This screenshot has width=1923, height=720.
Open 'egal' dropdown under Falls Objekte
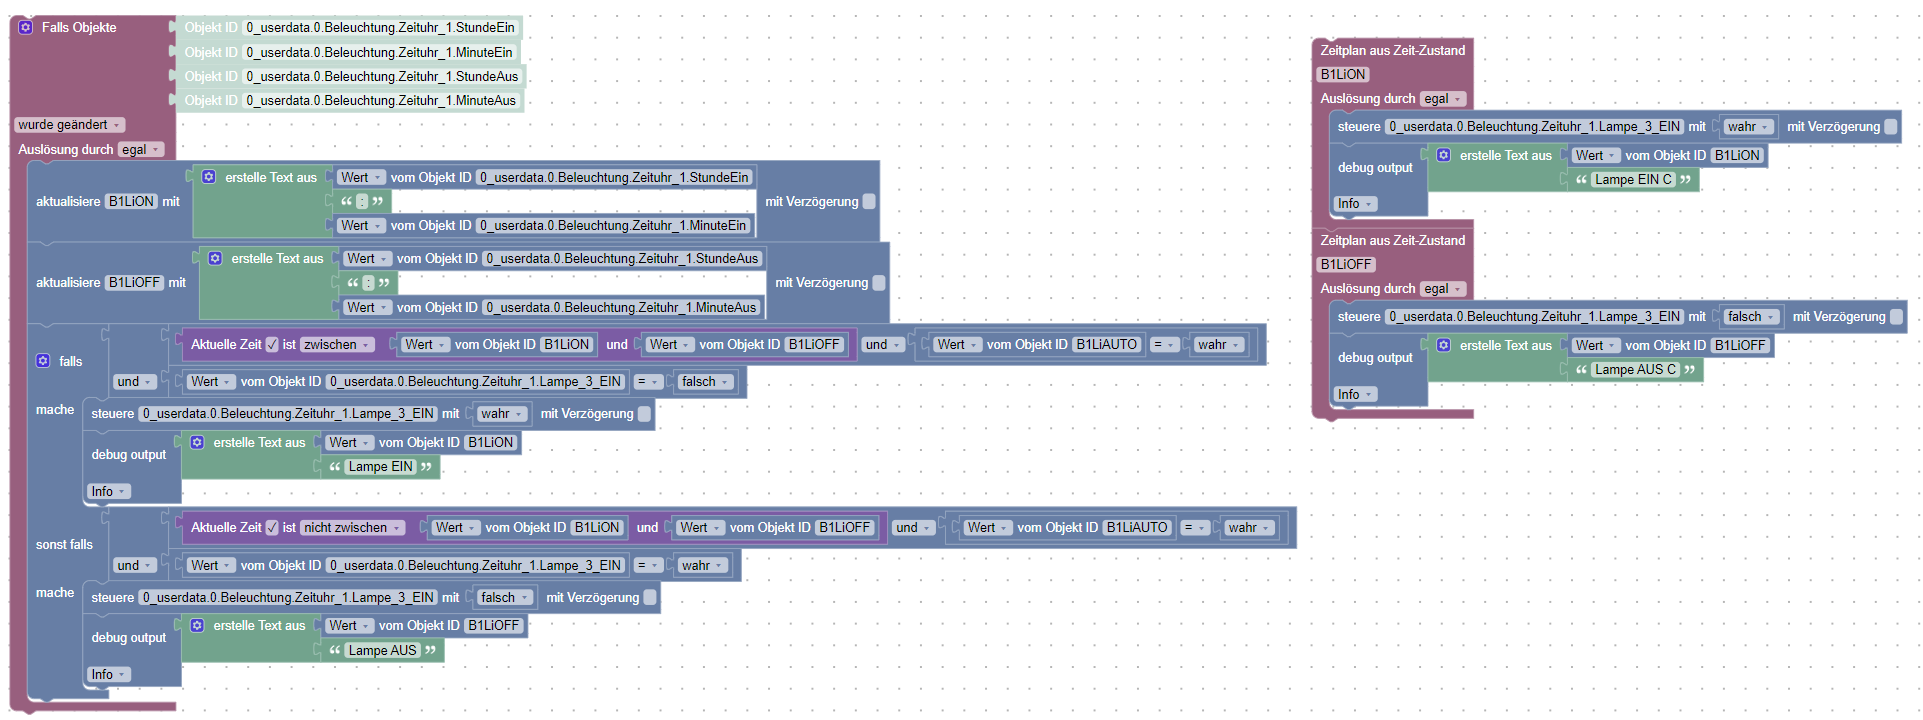(141, 149)
